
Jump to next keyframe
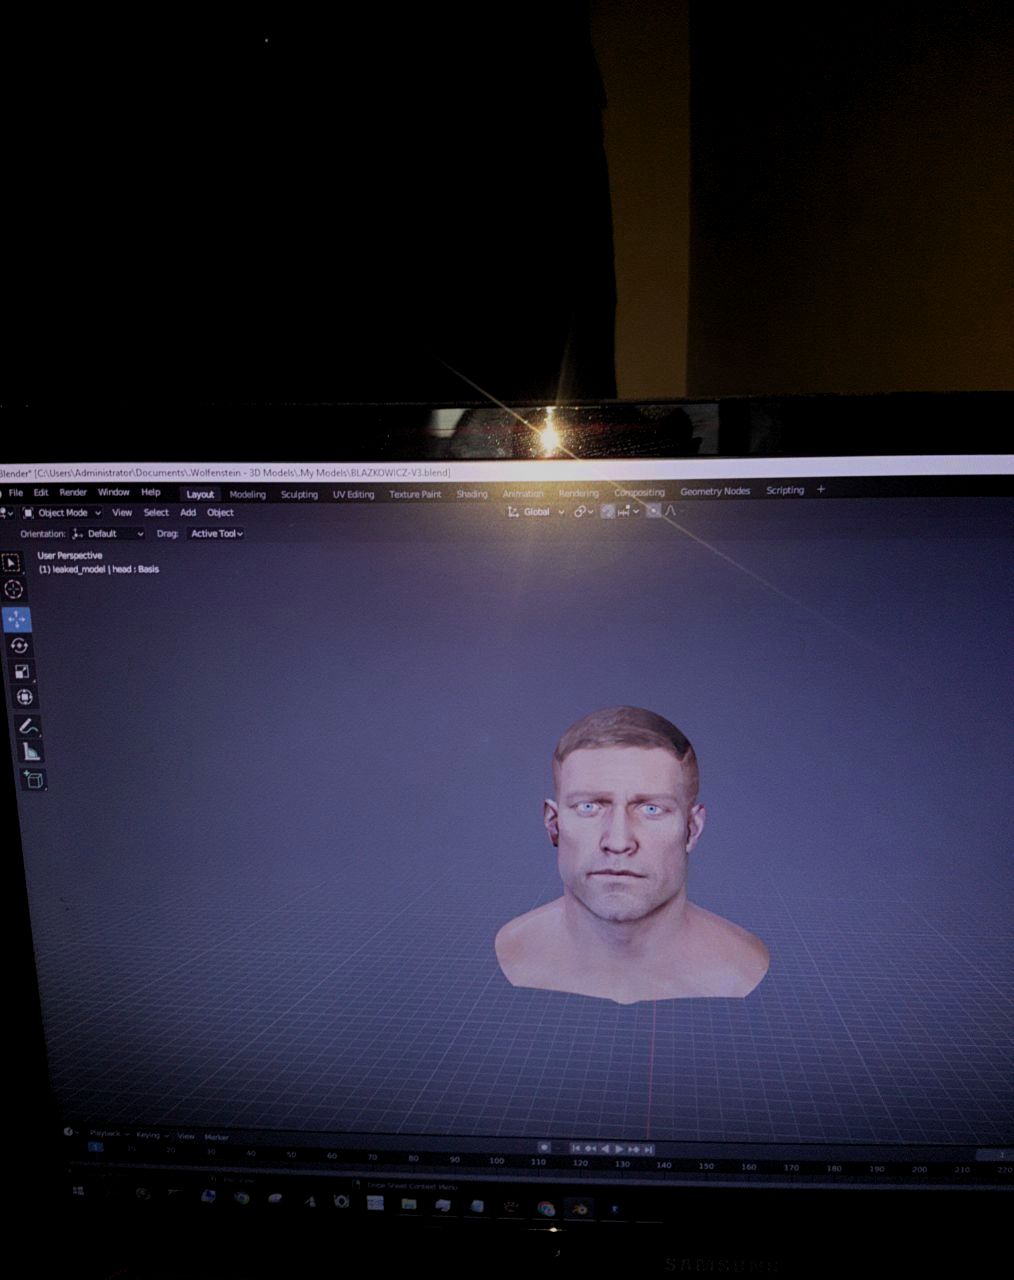(x=633, y=1149)
